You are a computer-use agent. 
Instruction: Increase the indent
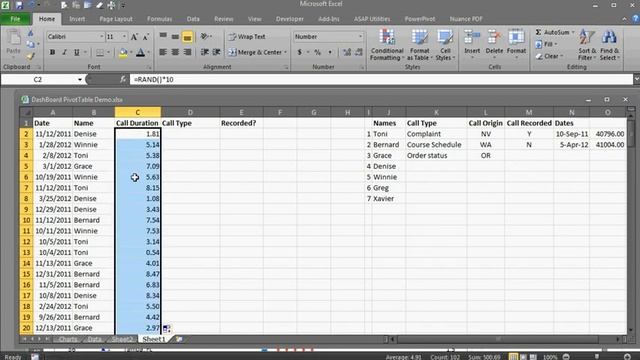coord(216,52)
